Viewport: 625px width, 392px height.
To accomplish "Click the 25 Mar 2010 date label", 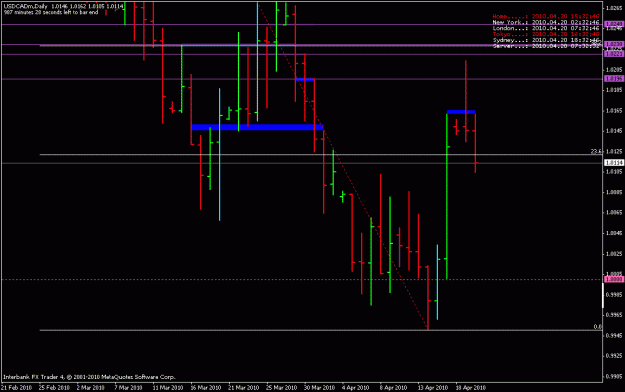I will point(281,388).
